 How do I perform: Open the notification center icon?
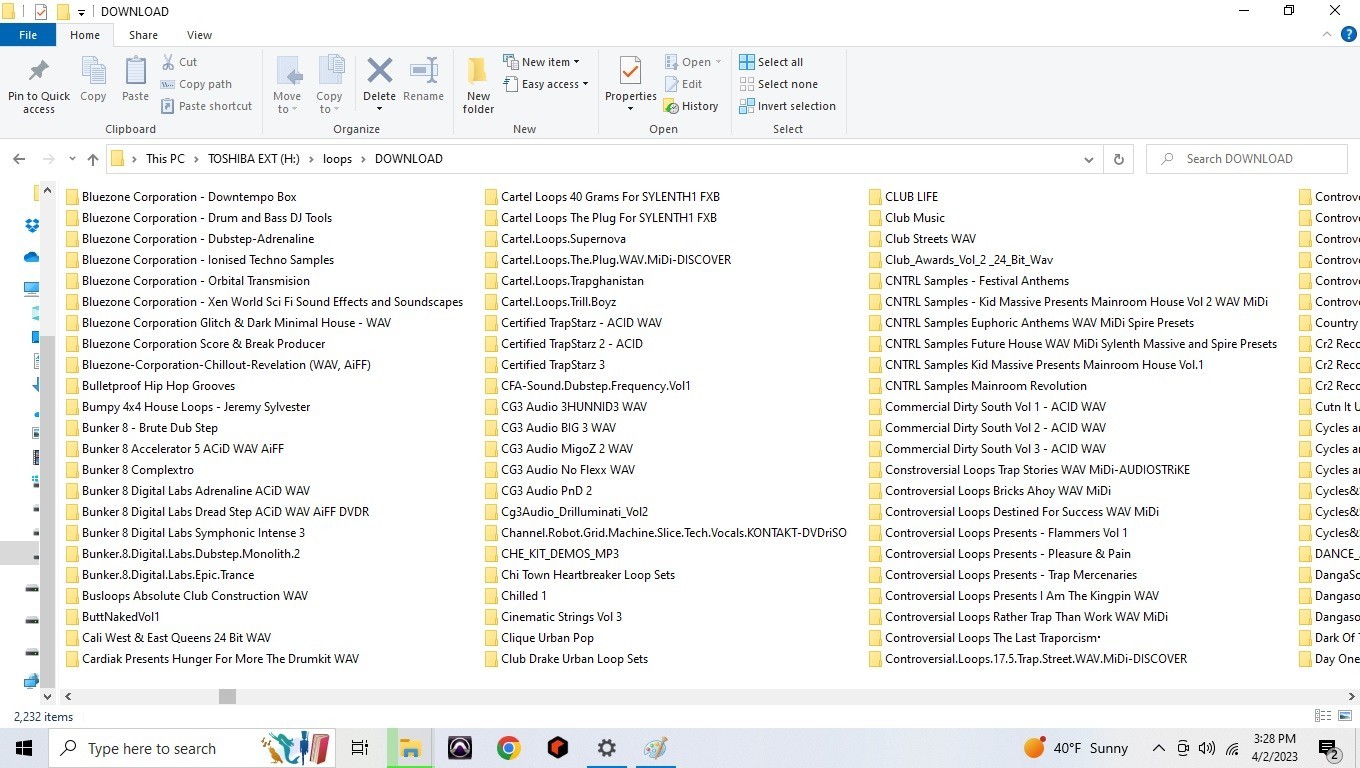pyautogui.click(x=1330, y=748)
